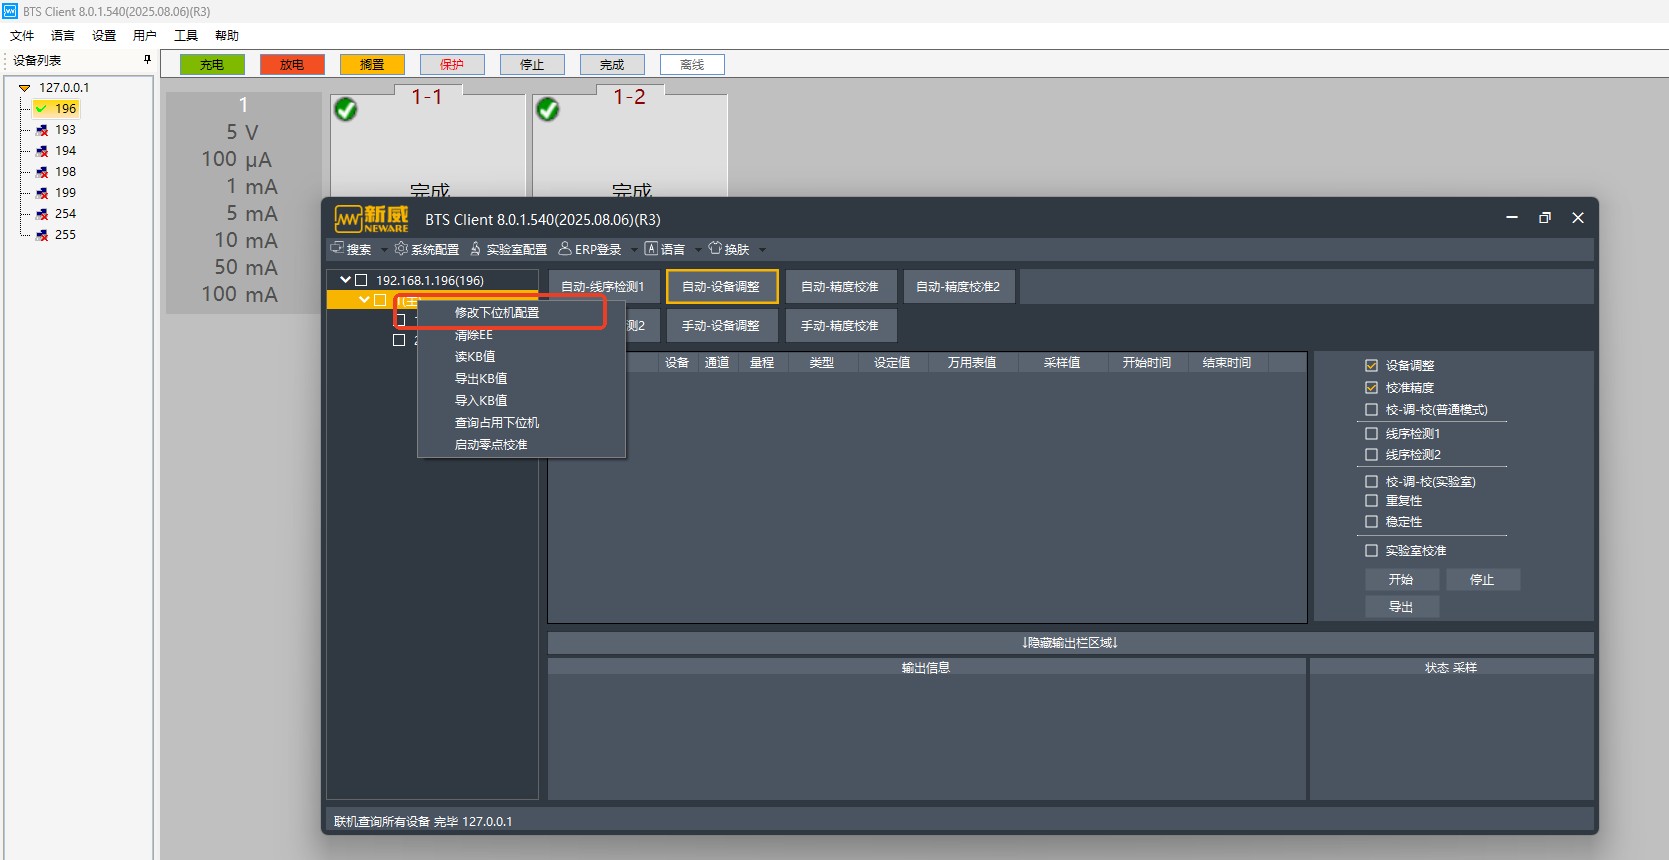
Task: Click the 自动-精度校准2 button
Action: point(958,287)
